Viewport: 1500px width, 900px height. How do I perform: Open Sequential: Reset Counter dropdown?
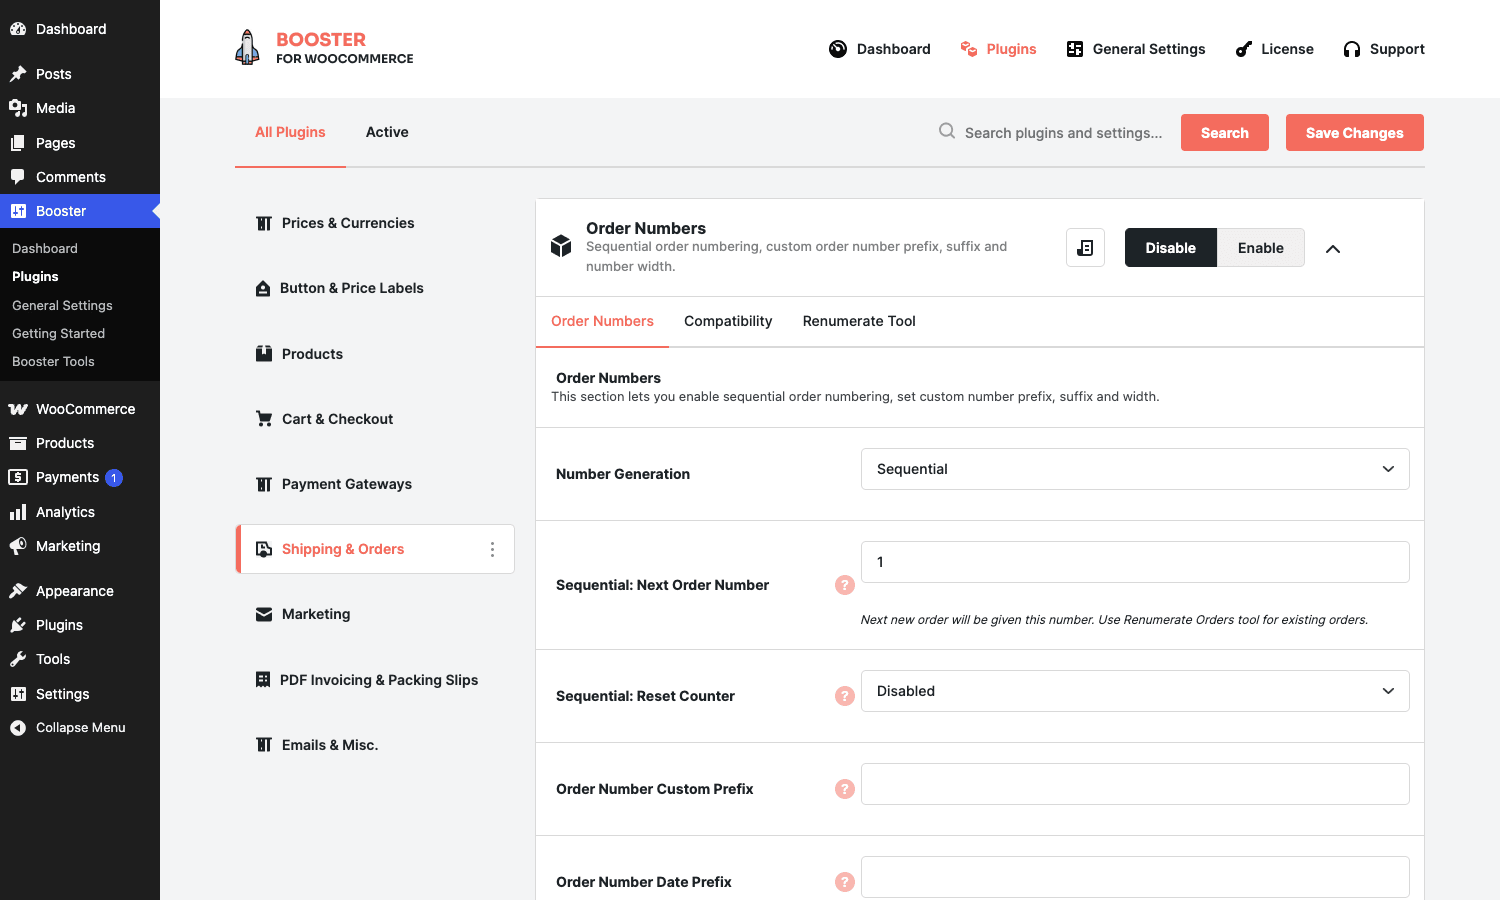[1135, 691]
